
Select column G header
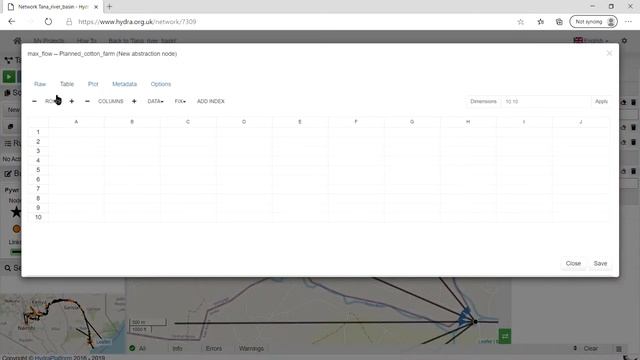[x=412, y=122]
